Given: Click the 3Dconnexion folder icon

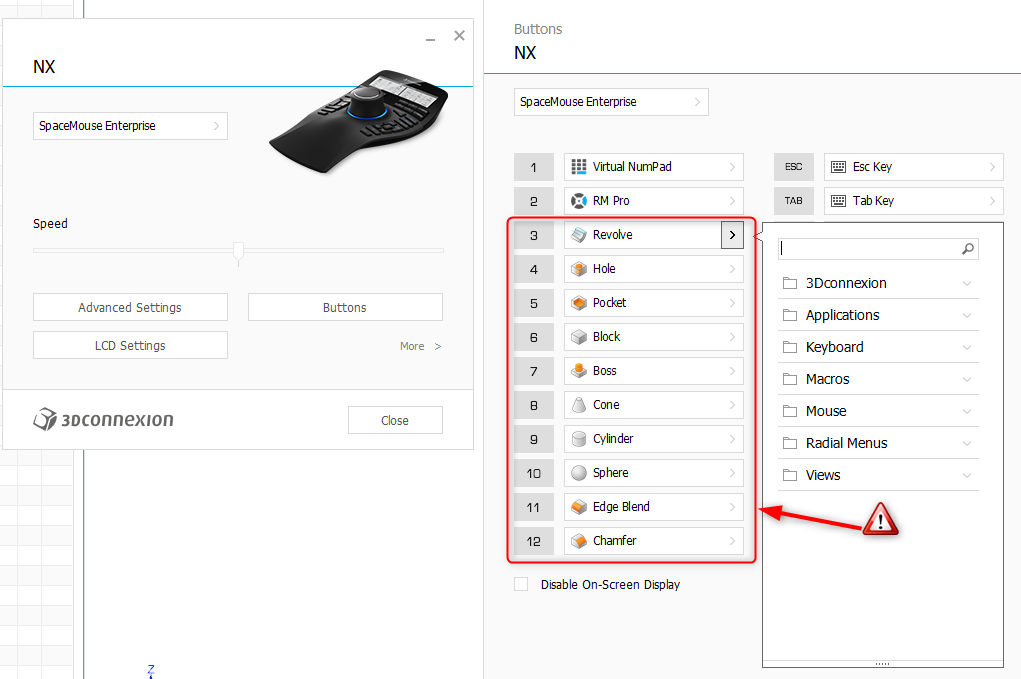Looking at the screenshot, I should pyautogui.click(x=790, y=283).
